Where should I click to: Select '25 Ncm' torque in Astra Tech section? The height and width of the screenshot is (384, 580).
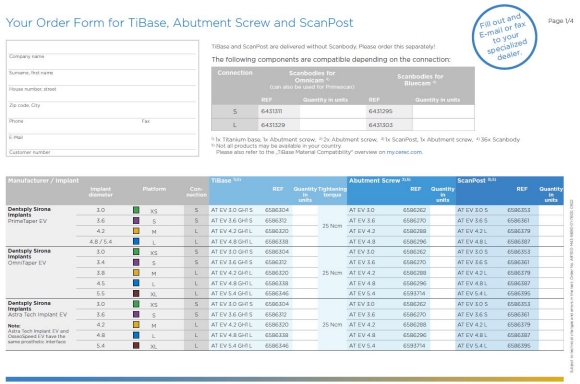point(332,324)
